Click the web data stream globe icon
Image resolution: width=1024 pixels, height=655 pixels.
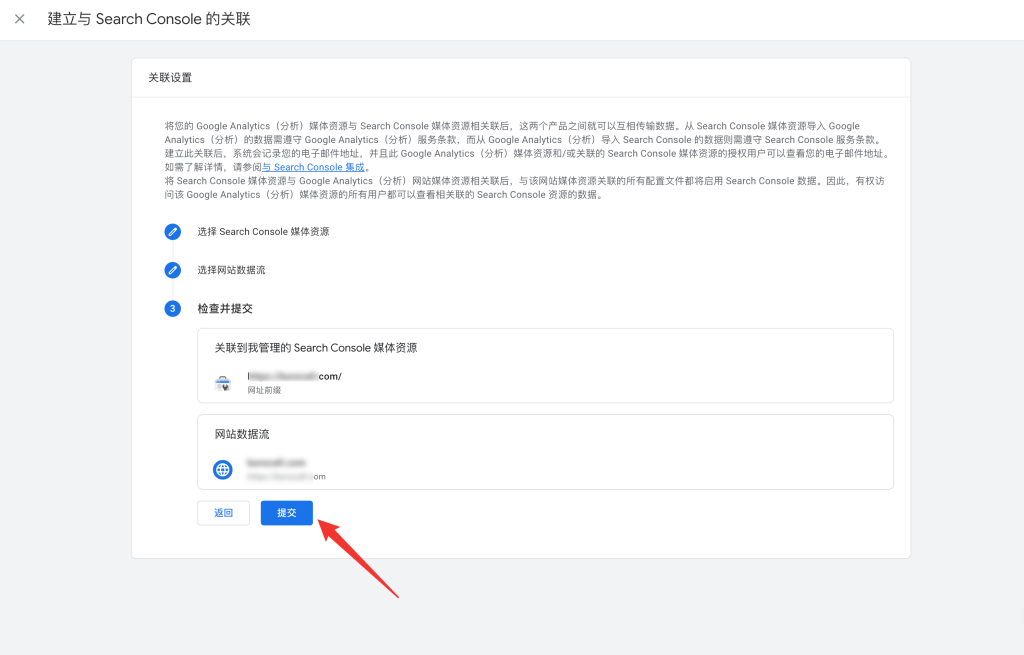223,469
